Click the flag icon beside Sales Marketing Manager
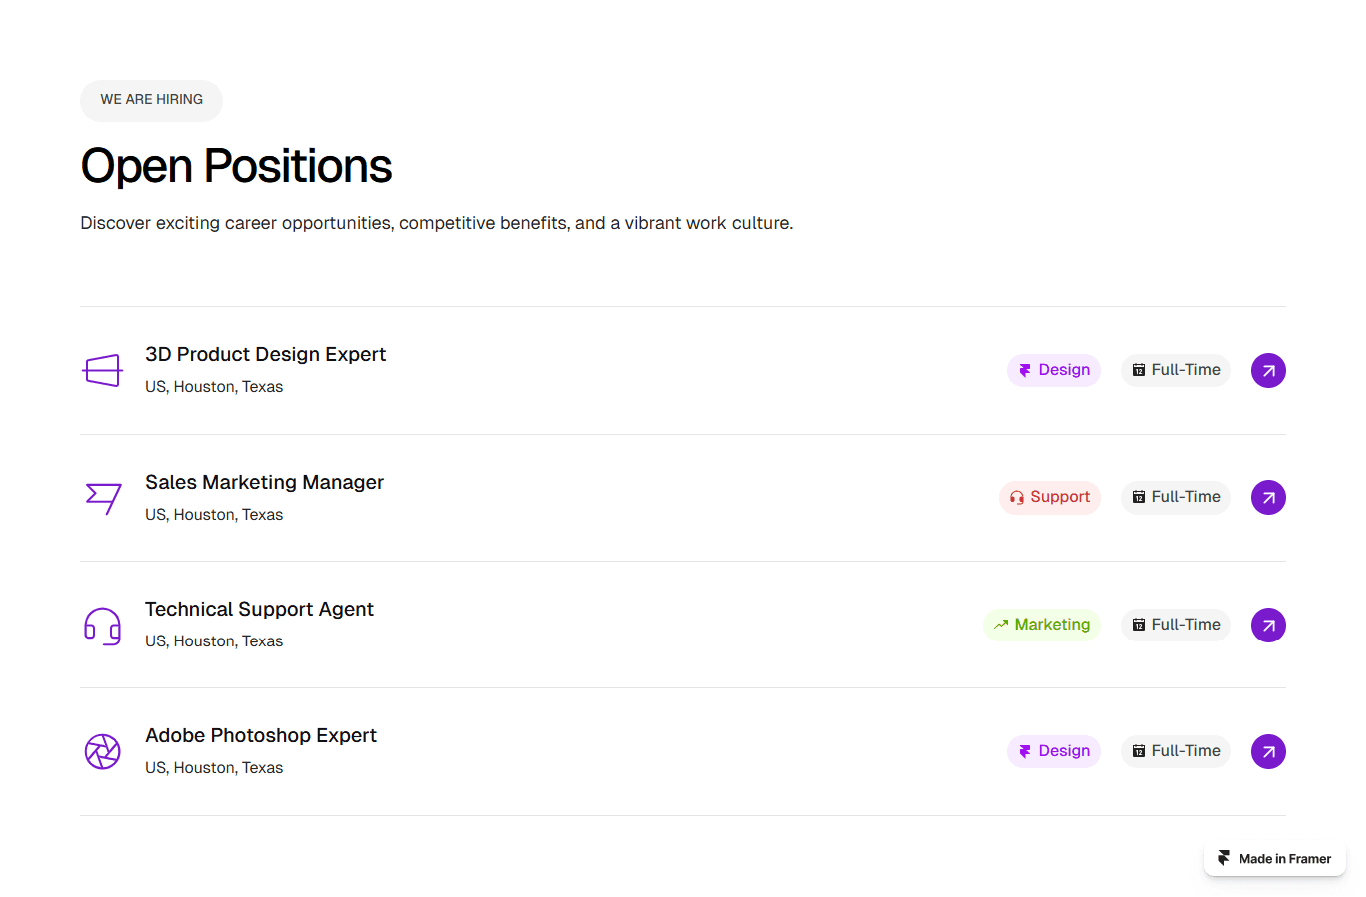The width and height of the screenshot is (1366, 897). click(103, 497)
